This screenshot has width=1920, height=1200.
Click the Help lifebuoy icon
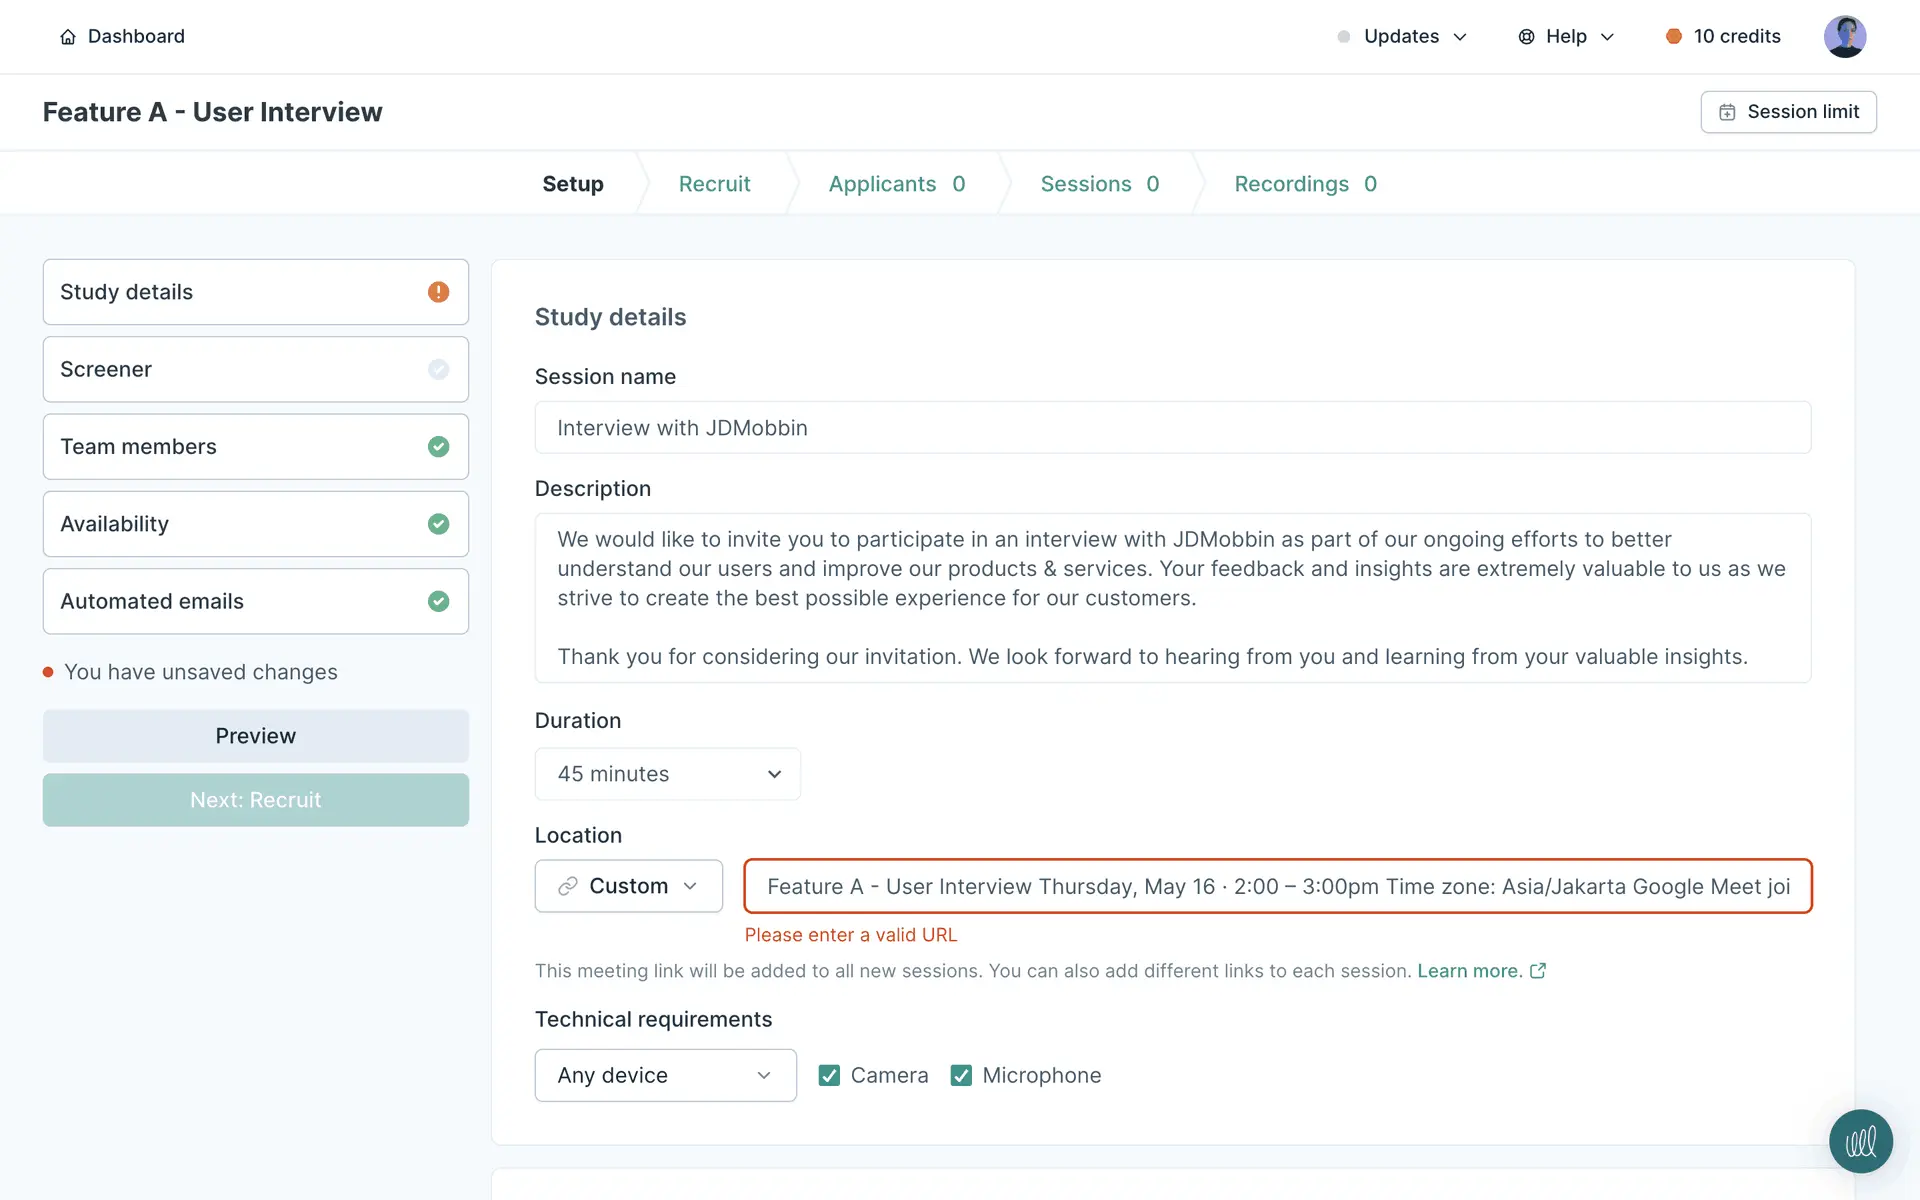point(1526,37)
